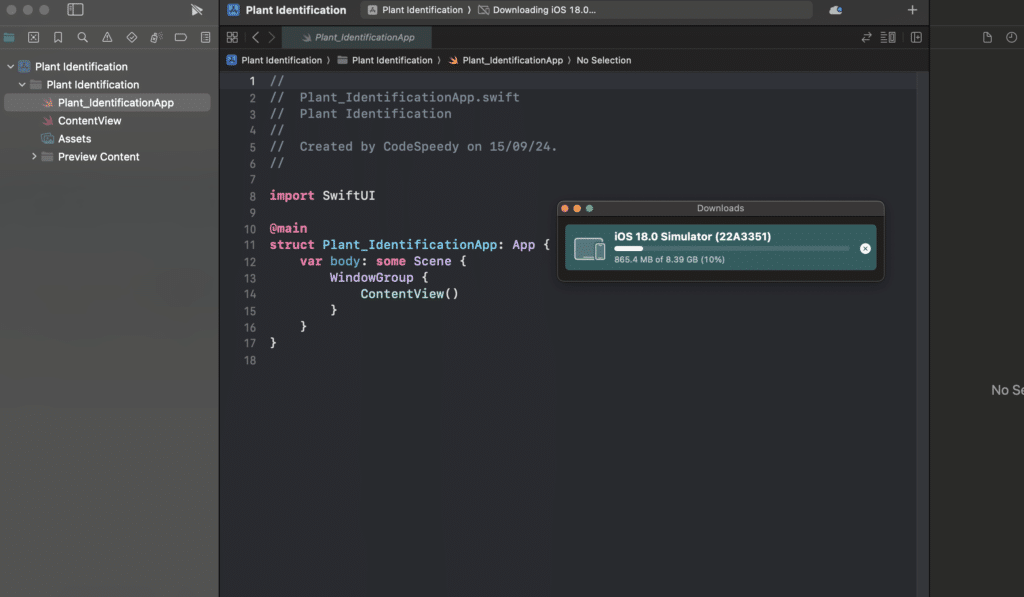Collapse the Plant Identification group folder
The width and height of the screenshot is (1024, 597).
click(x=22, y=85)
